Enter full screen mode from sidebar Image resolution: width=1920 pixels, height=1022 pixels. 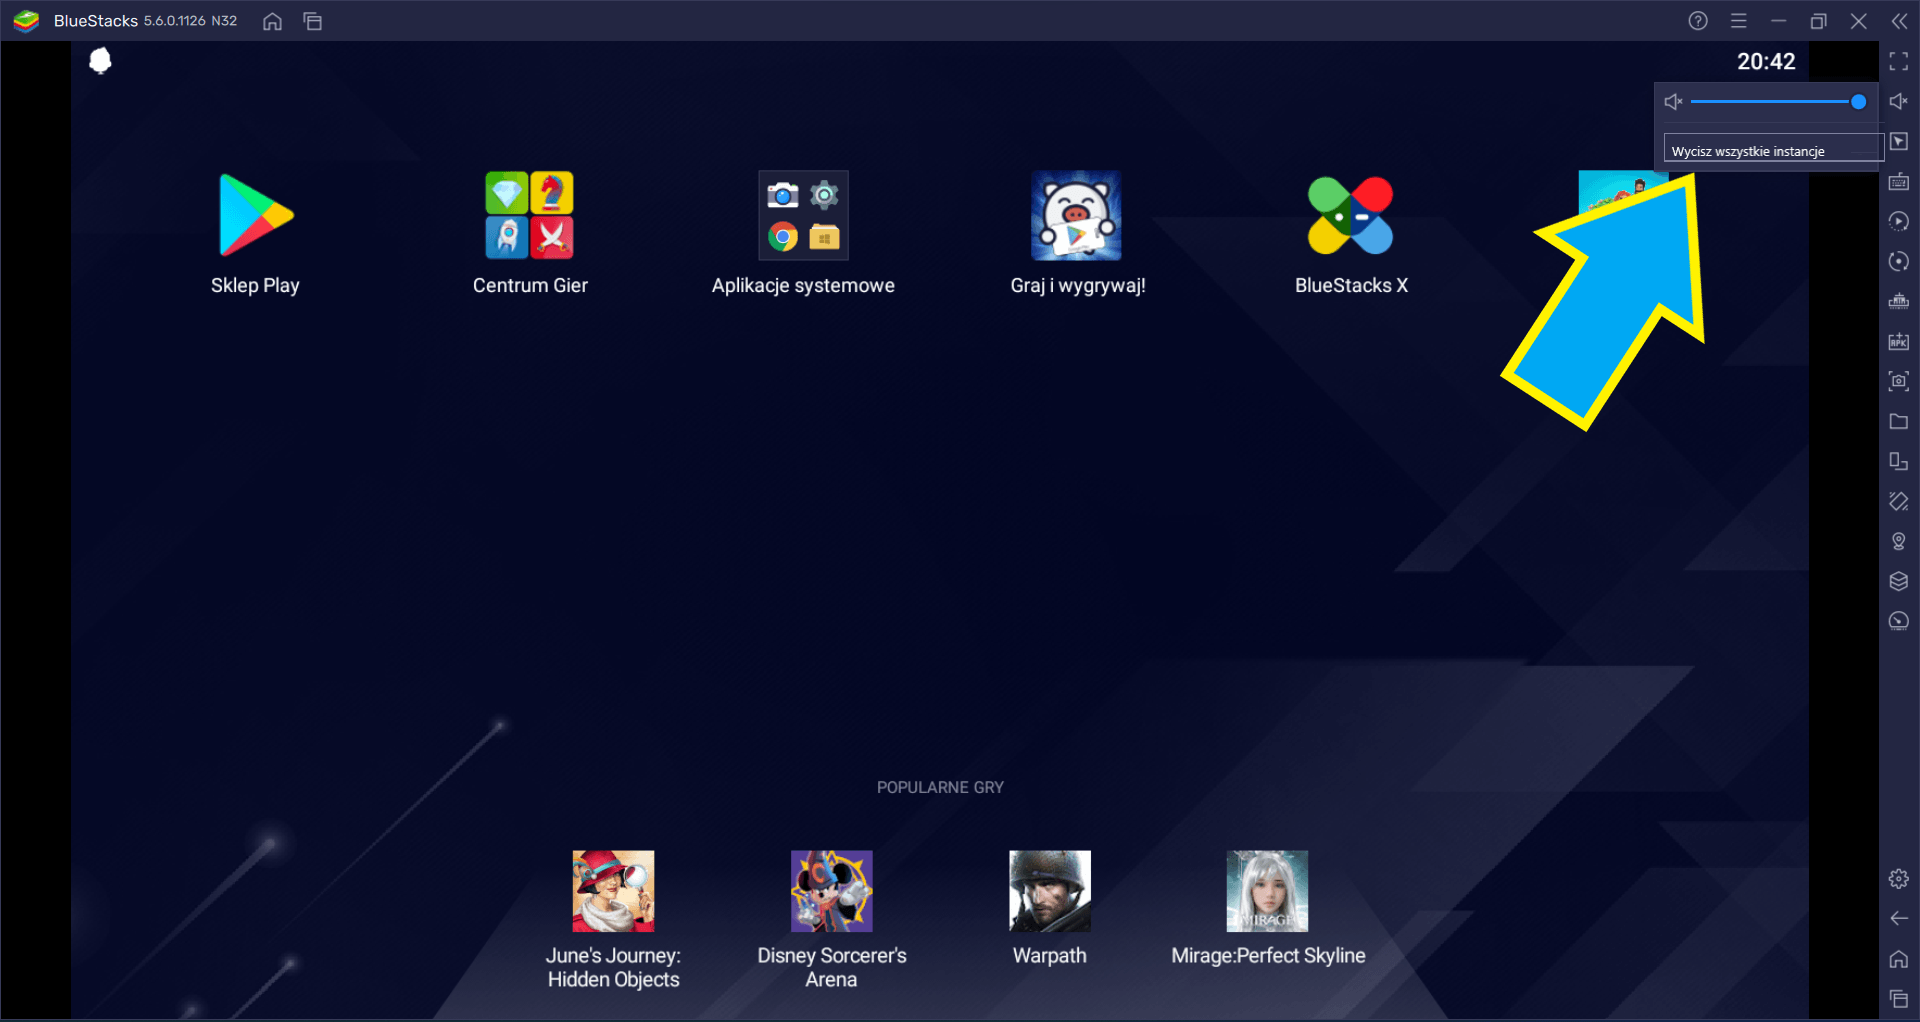[1899, 62]
